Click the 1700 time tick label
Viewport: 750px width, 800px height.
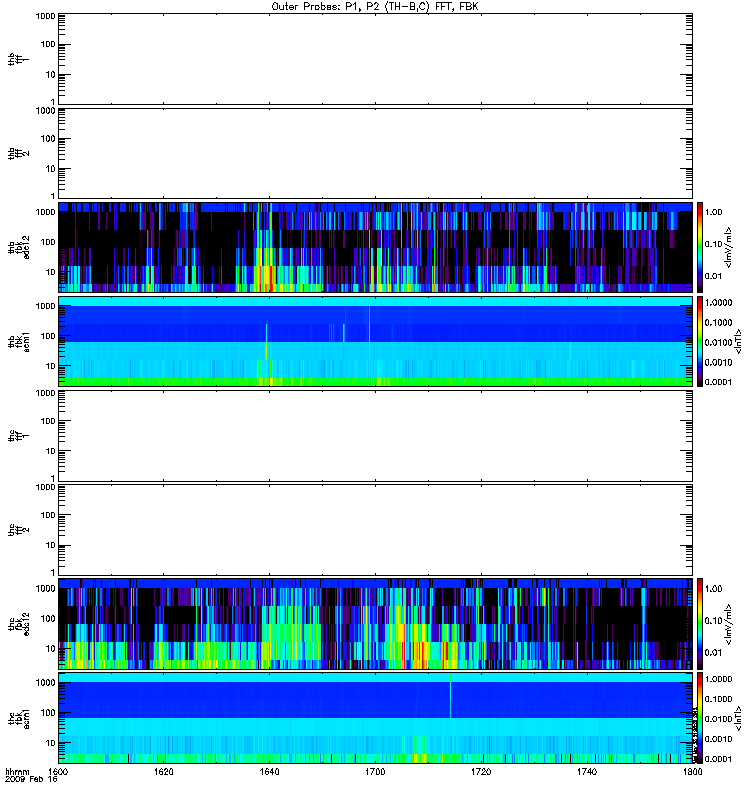(375, 772)
